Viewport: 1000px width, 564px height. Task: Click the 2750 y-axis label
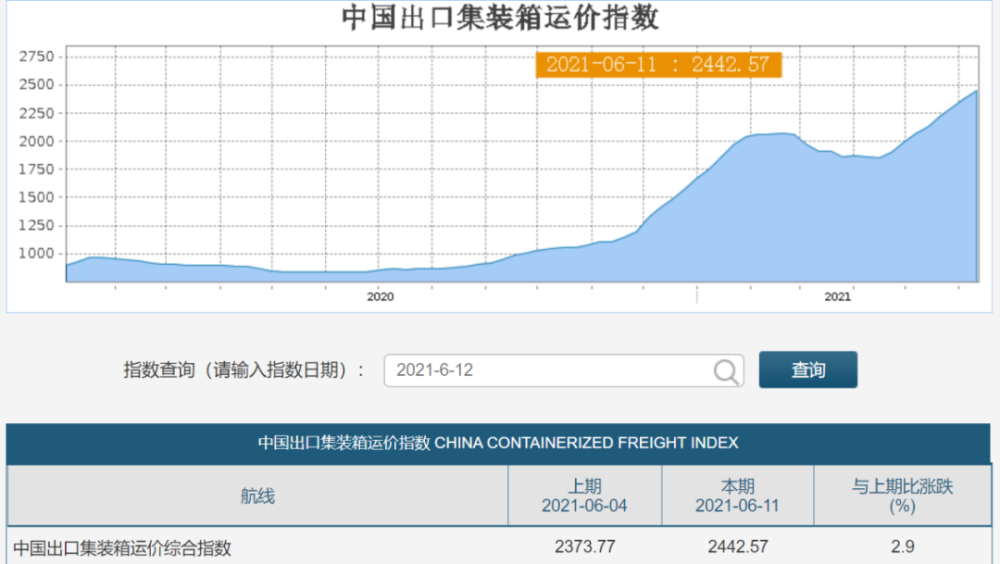point(36,57)
